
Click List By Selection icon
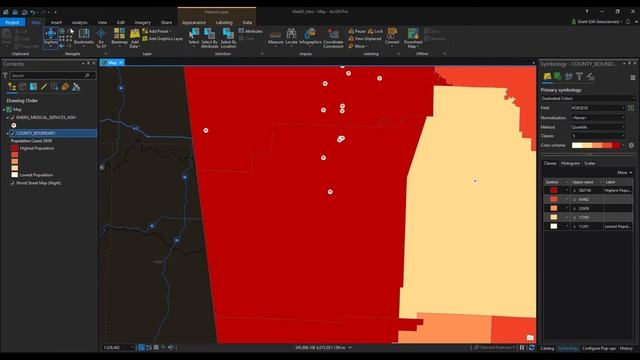pyautogui.click(x=33, y=87)
